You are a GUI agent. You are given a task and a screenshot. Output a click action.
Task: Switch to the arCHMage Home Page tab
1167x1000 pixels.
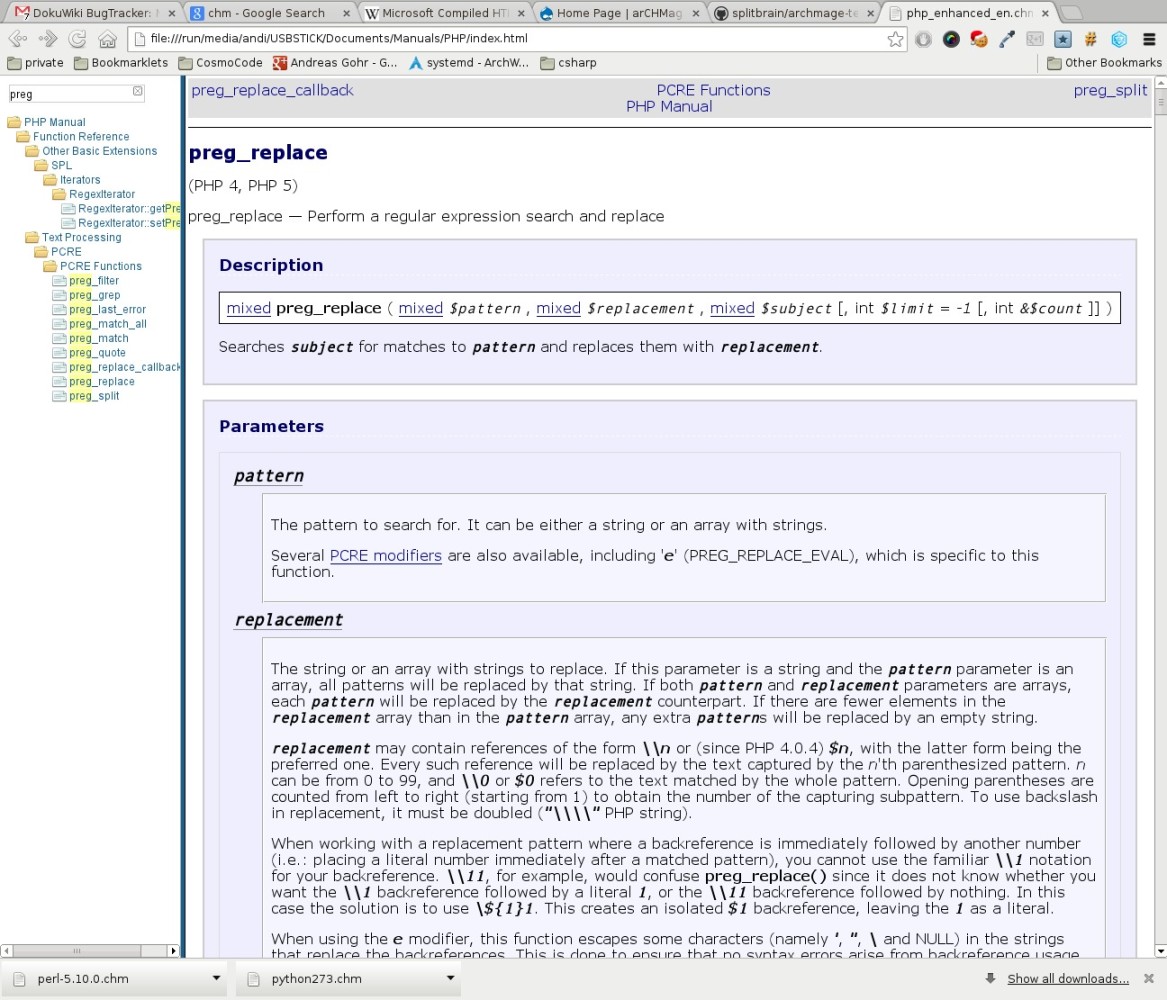tap(619, 13)
